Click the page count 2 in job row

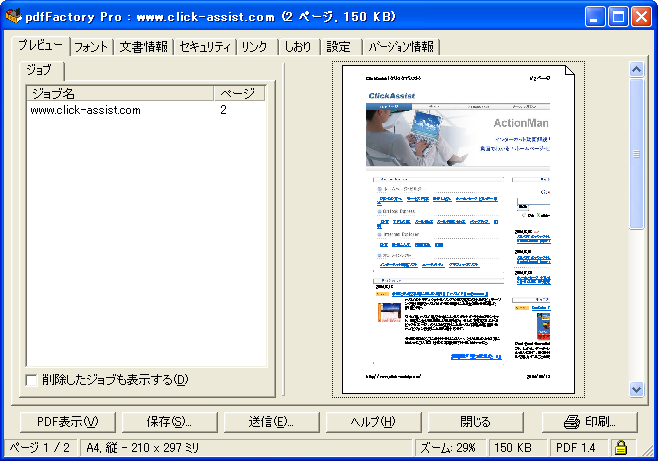pyautogui.click(x=223, y=110)
